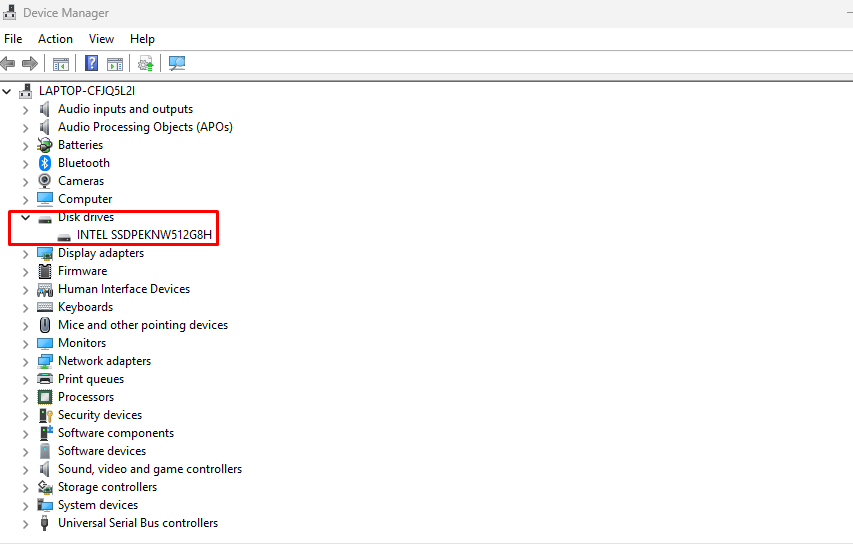
Task: Click the Scan for hardware changes icon
Action: click(177, 64)
